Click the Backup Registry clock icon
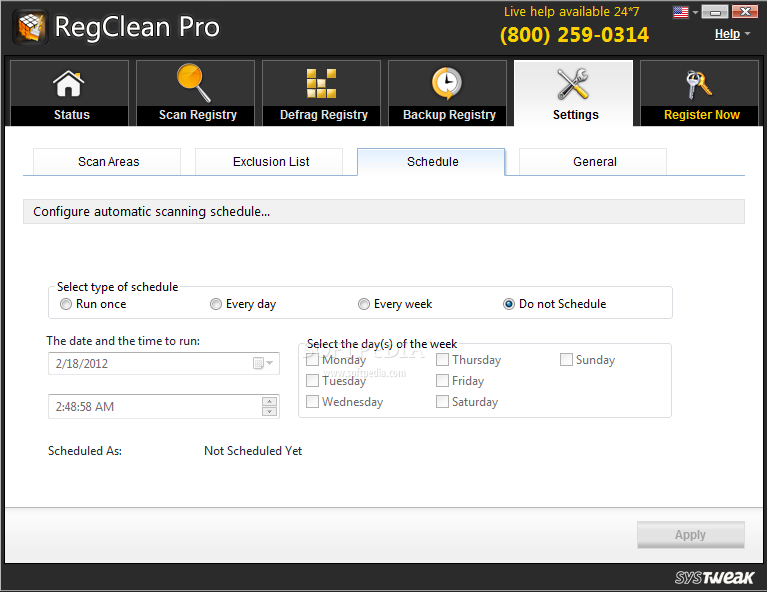The height and width of the screenshot is (592, 767). pyautogui.click(x=447, y=83)
